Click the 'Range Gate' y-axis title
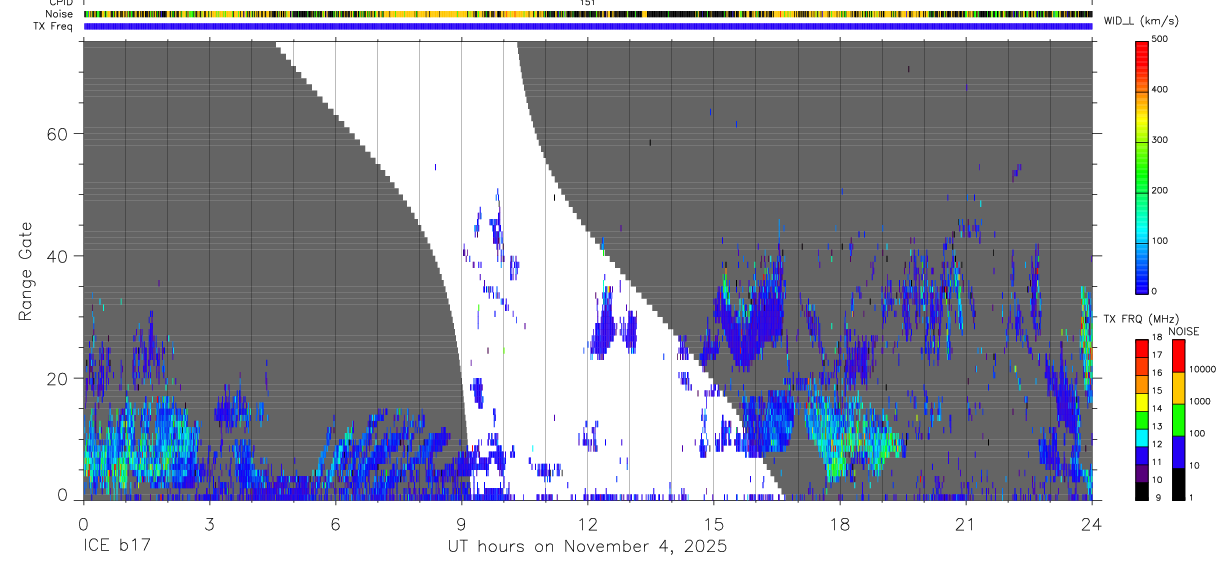This screenshot has height=567, width=1228. [27, 269]
